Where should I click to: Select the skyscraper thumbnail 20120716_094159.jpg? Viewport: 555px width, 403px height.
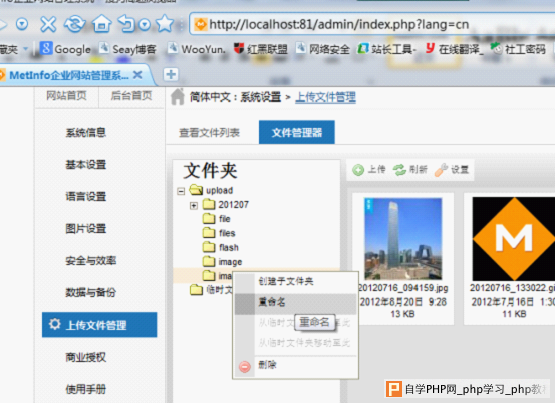point(403,239)
